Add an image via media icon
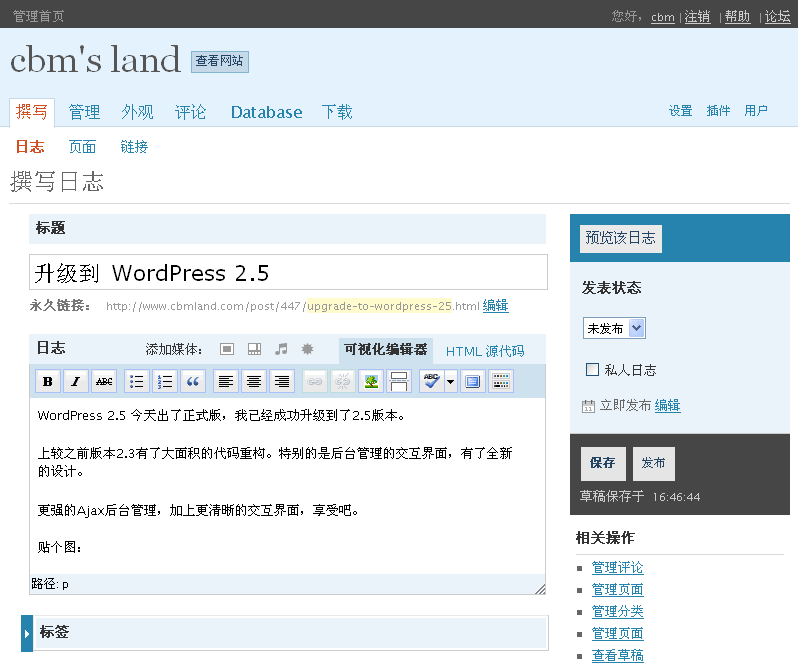 coord(227,349)
